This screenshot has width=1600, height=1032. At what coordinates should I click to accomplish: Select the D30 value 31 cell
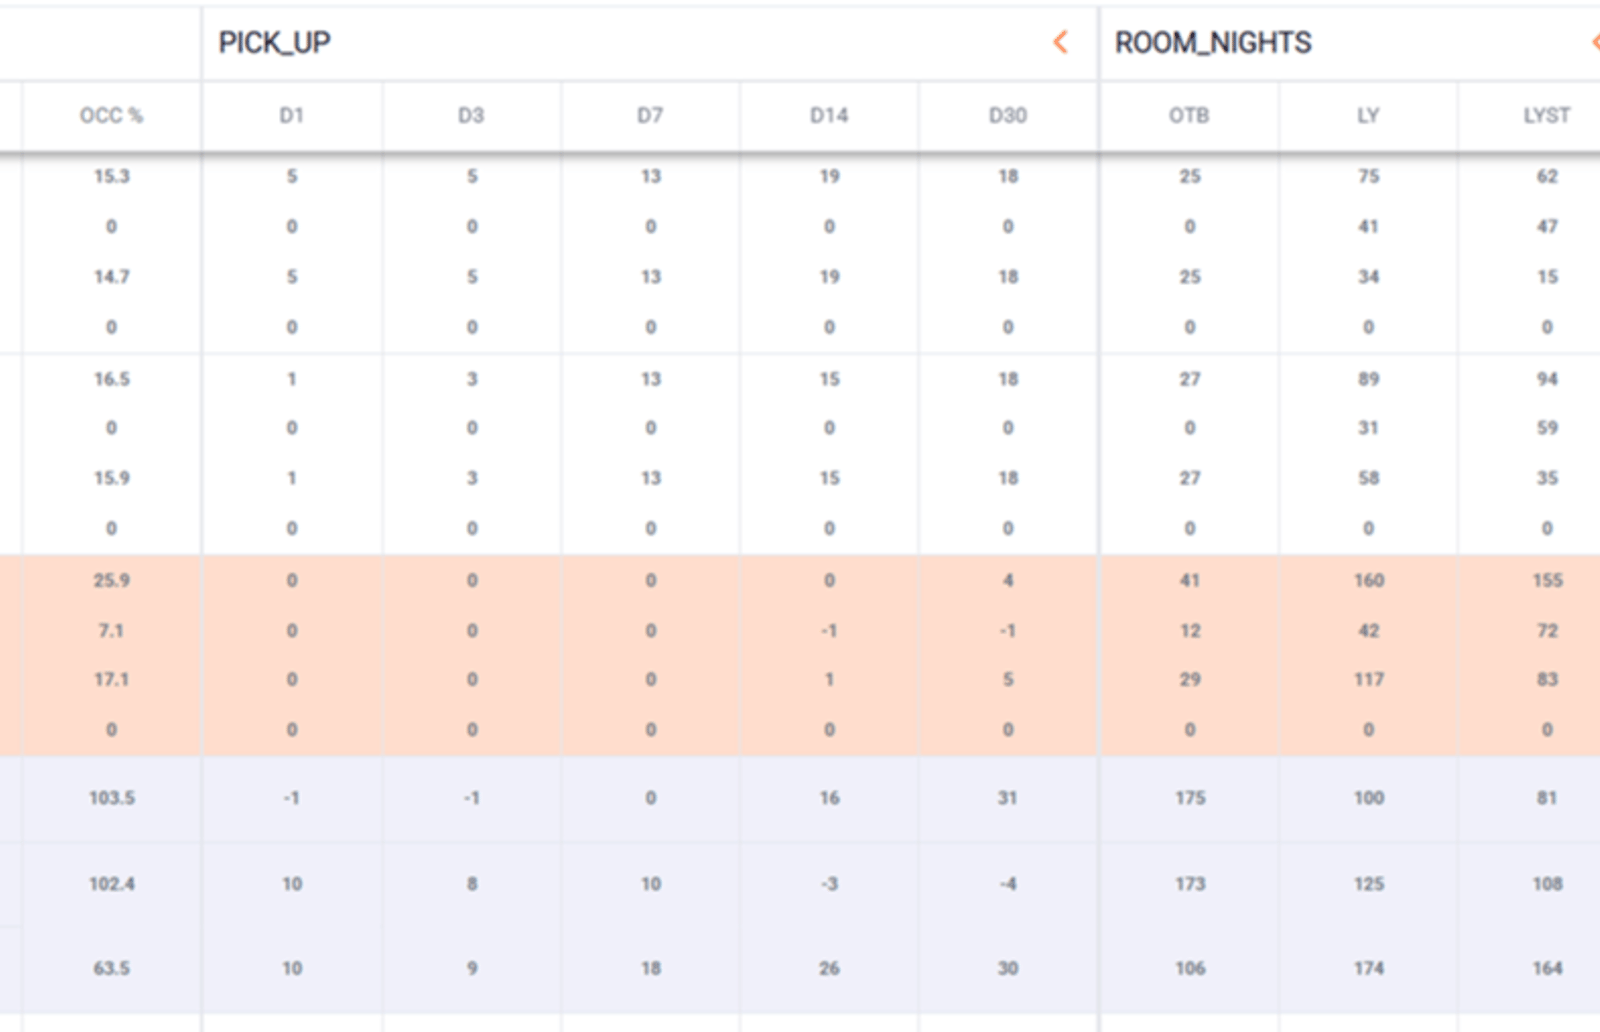tap(1008, 798)
